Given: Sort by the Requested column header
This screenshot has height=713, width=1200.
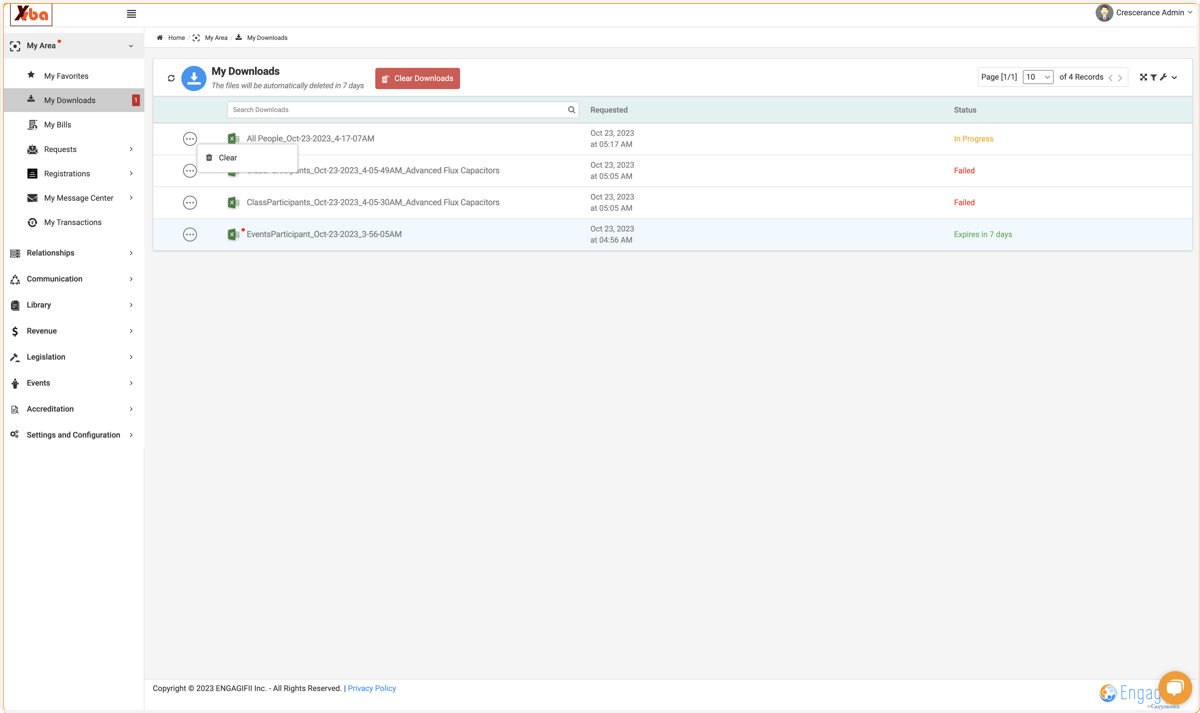Looking at the screenshot, I should pos(609,110).
